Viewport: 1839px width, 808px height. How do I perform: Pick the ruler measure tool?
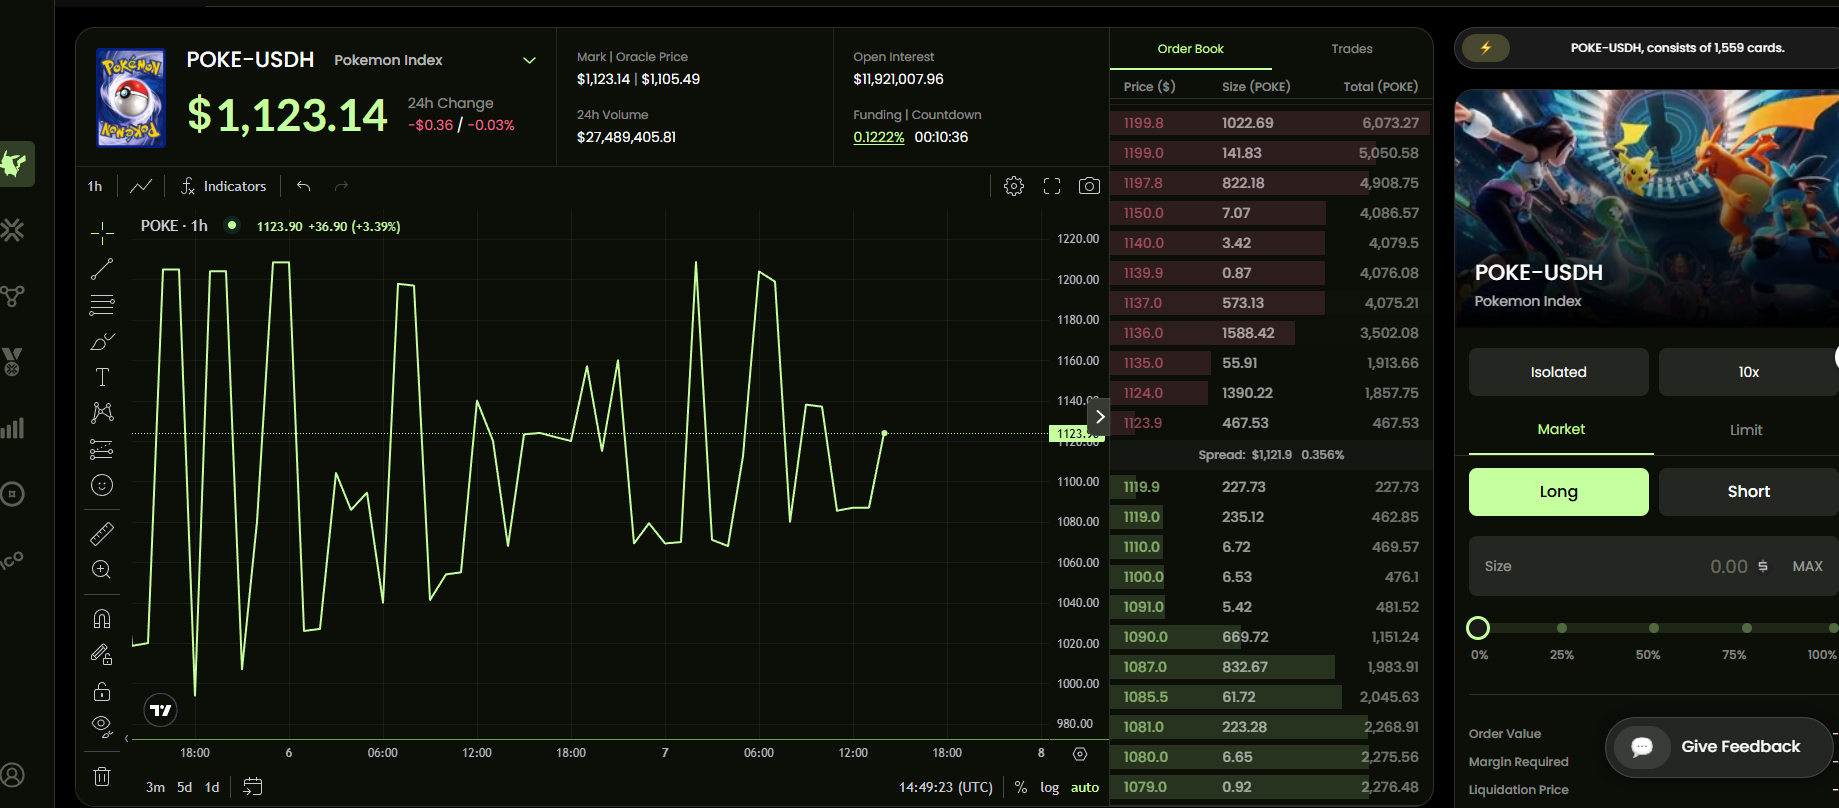tap(102, 533)
